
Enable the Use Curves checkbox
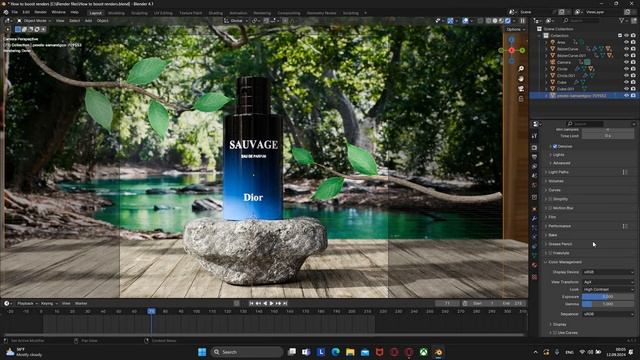pyautogui.click(x=555, y=333)
